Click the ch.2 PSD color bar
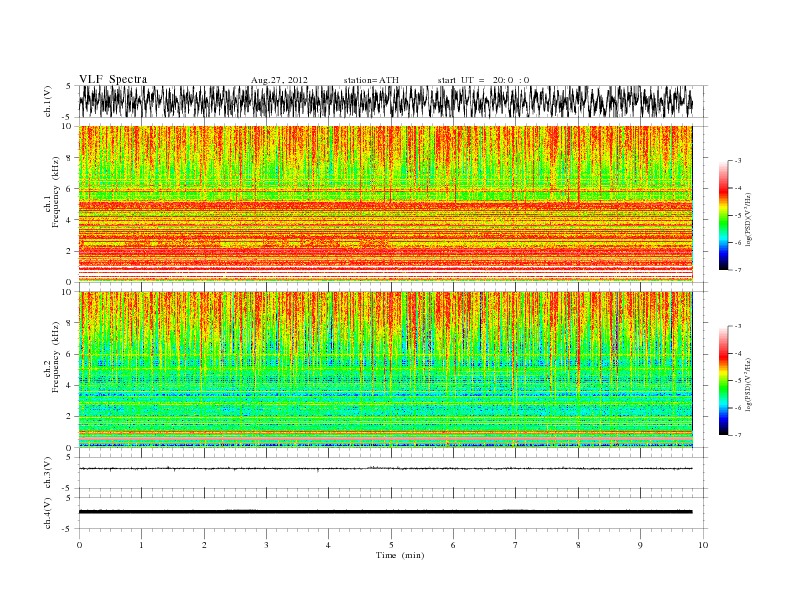The width and height of the screenshot is (792, 612). (723, 380)
